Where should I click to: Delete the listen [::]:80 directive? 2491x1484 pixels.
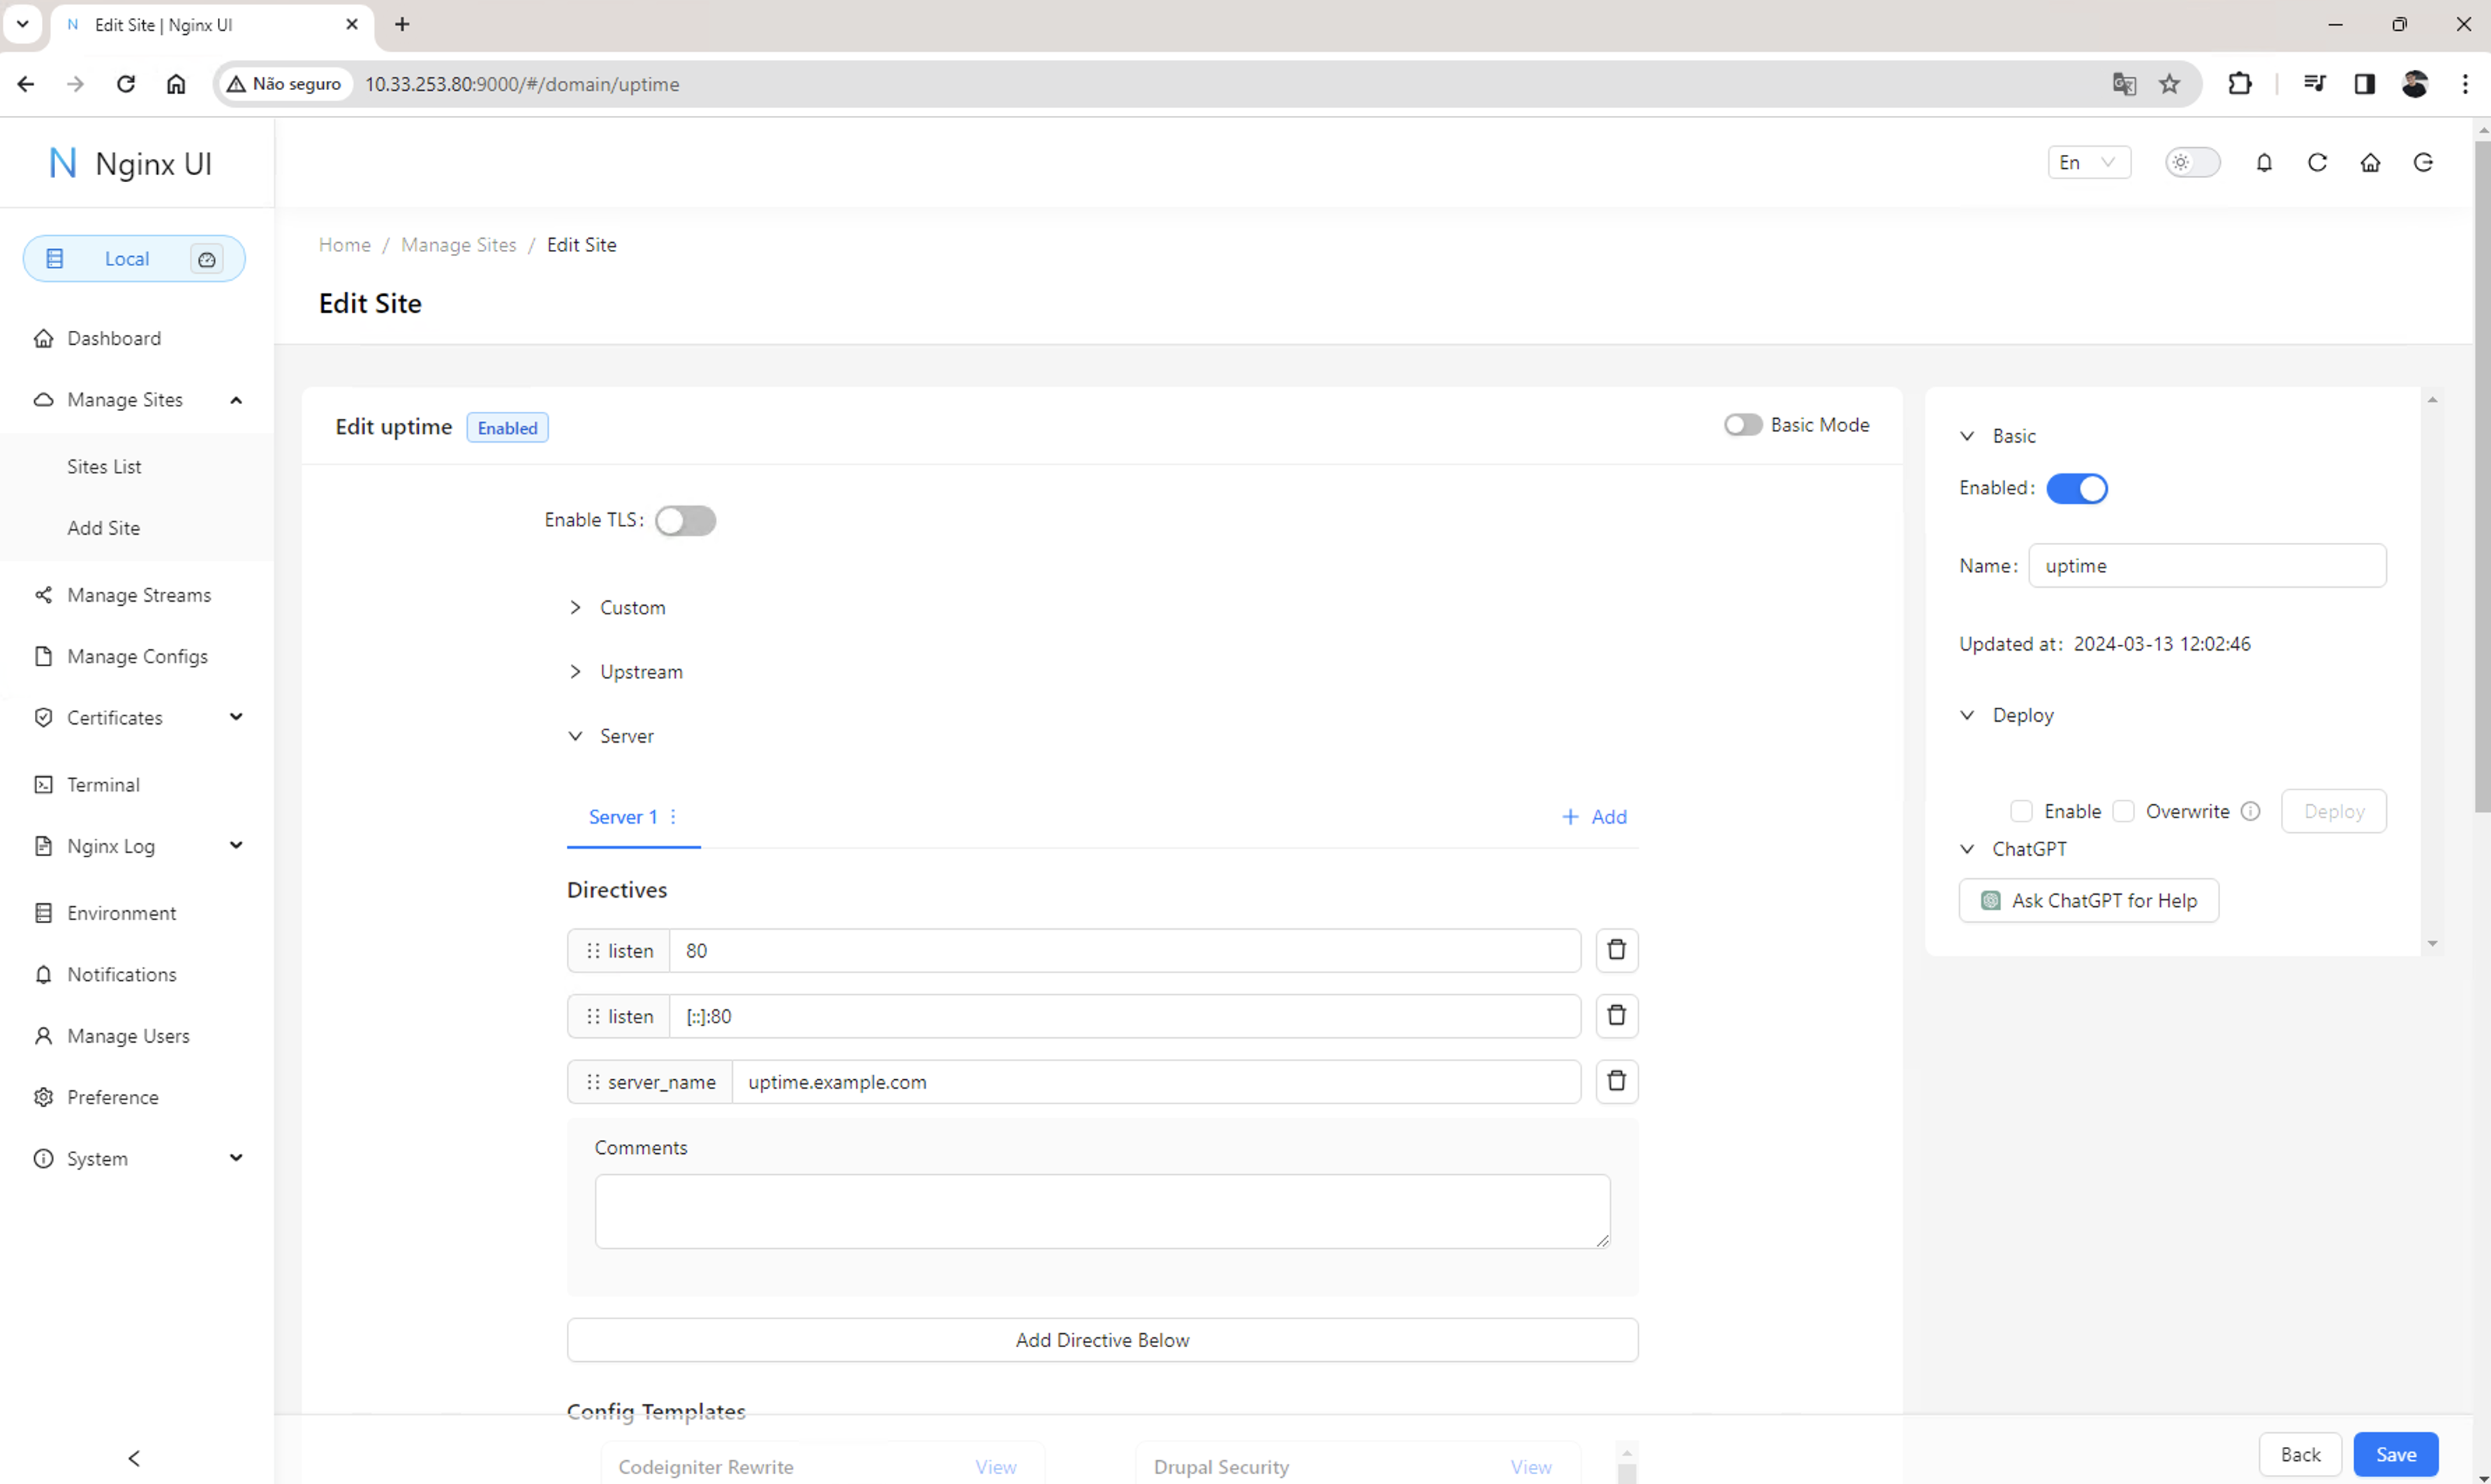pos(1616,1016)
